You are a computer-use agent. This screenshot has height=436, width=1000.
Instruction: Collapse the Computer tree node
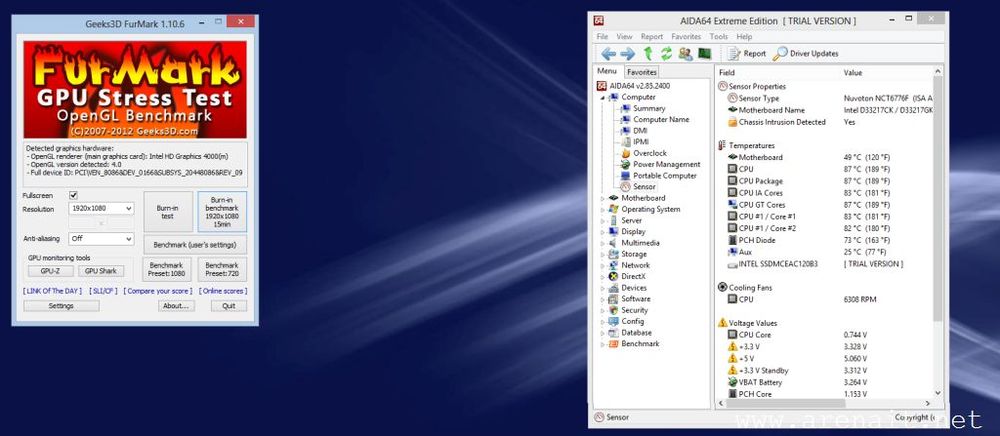603,98
